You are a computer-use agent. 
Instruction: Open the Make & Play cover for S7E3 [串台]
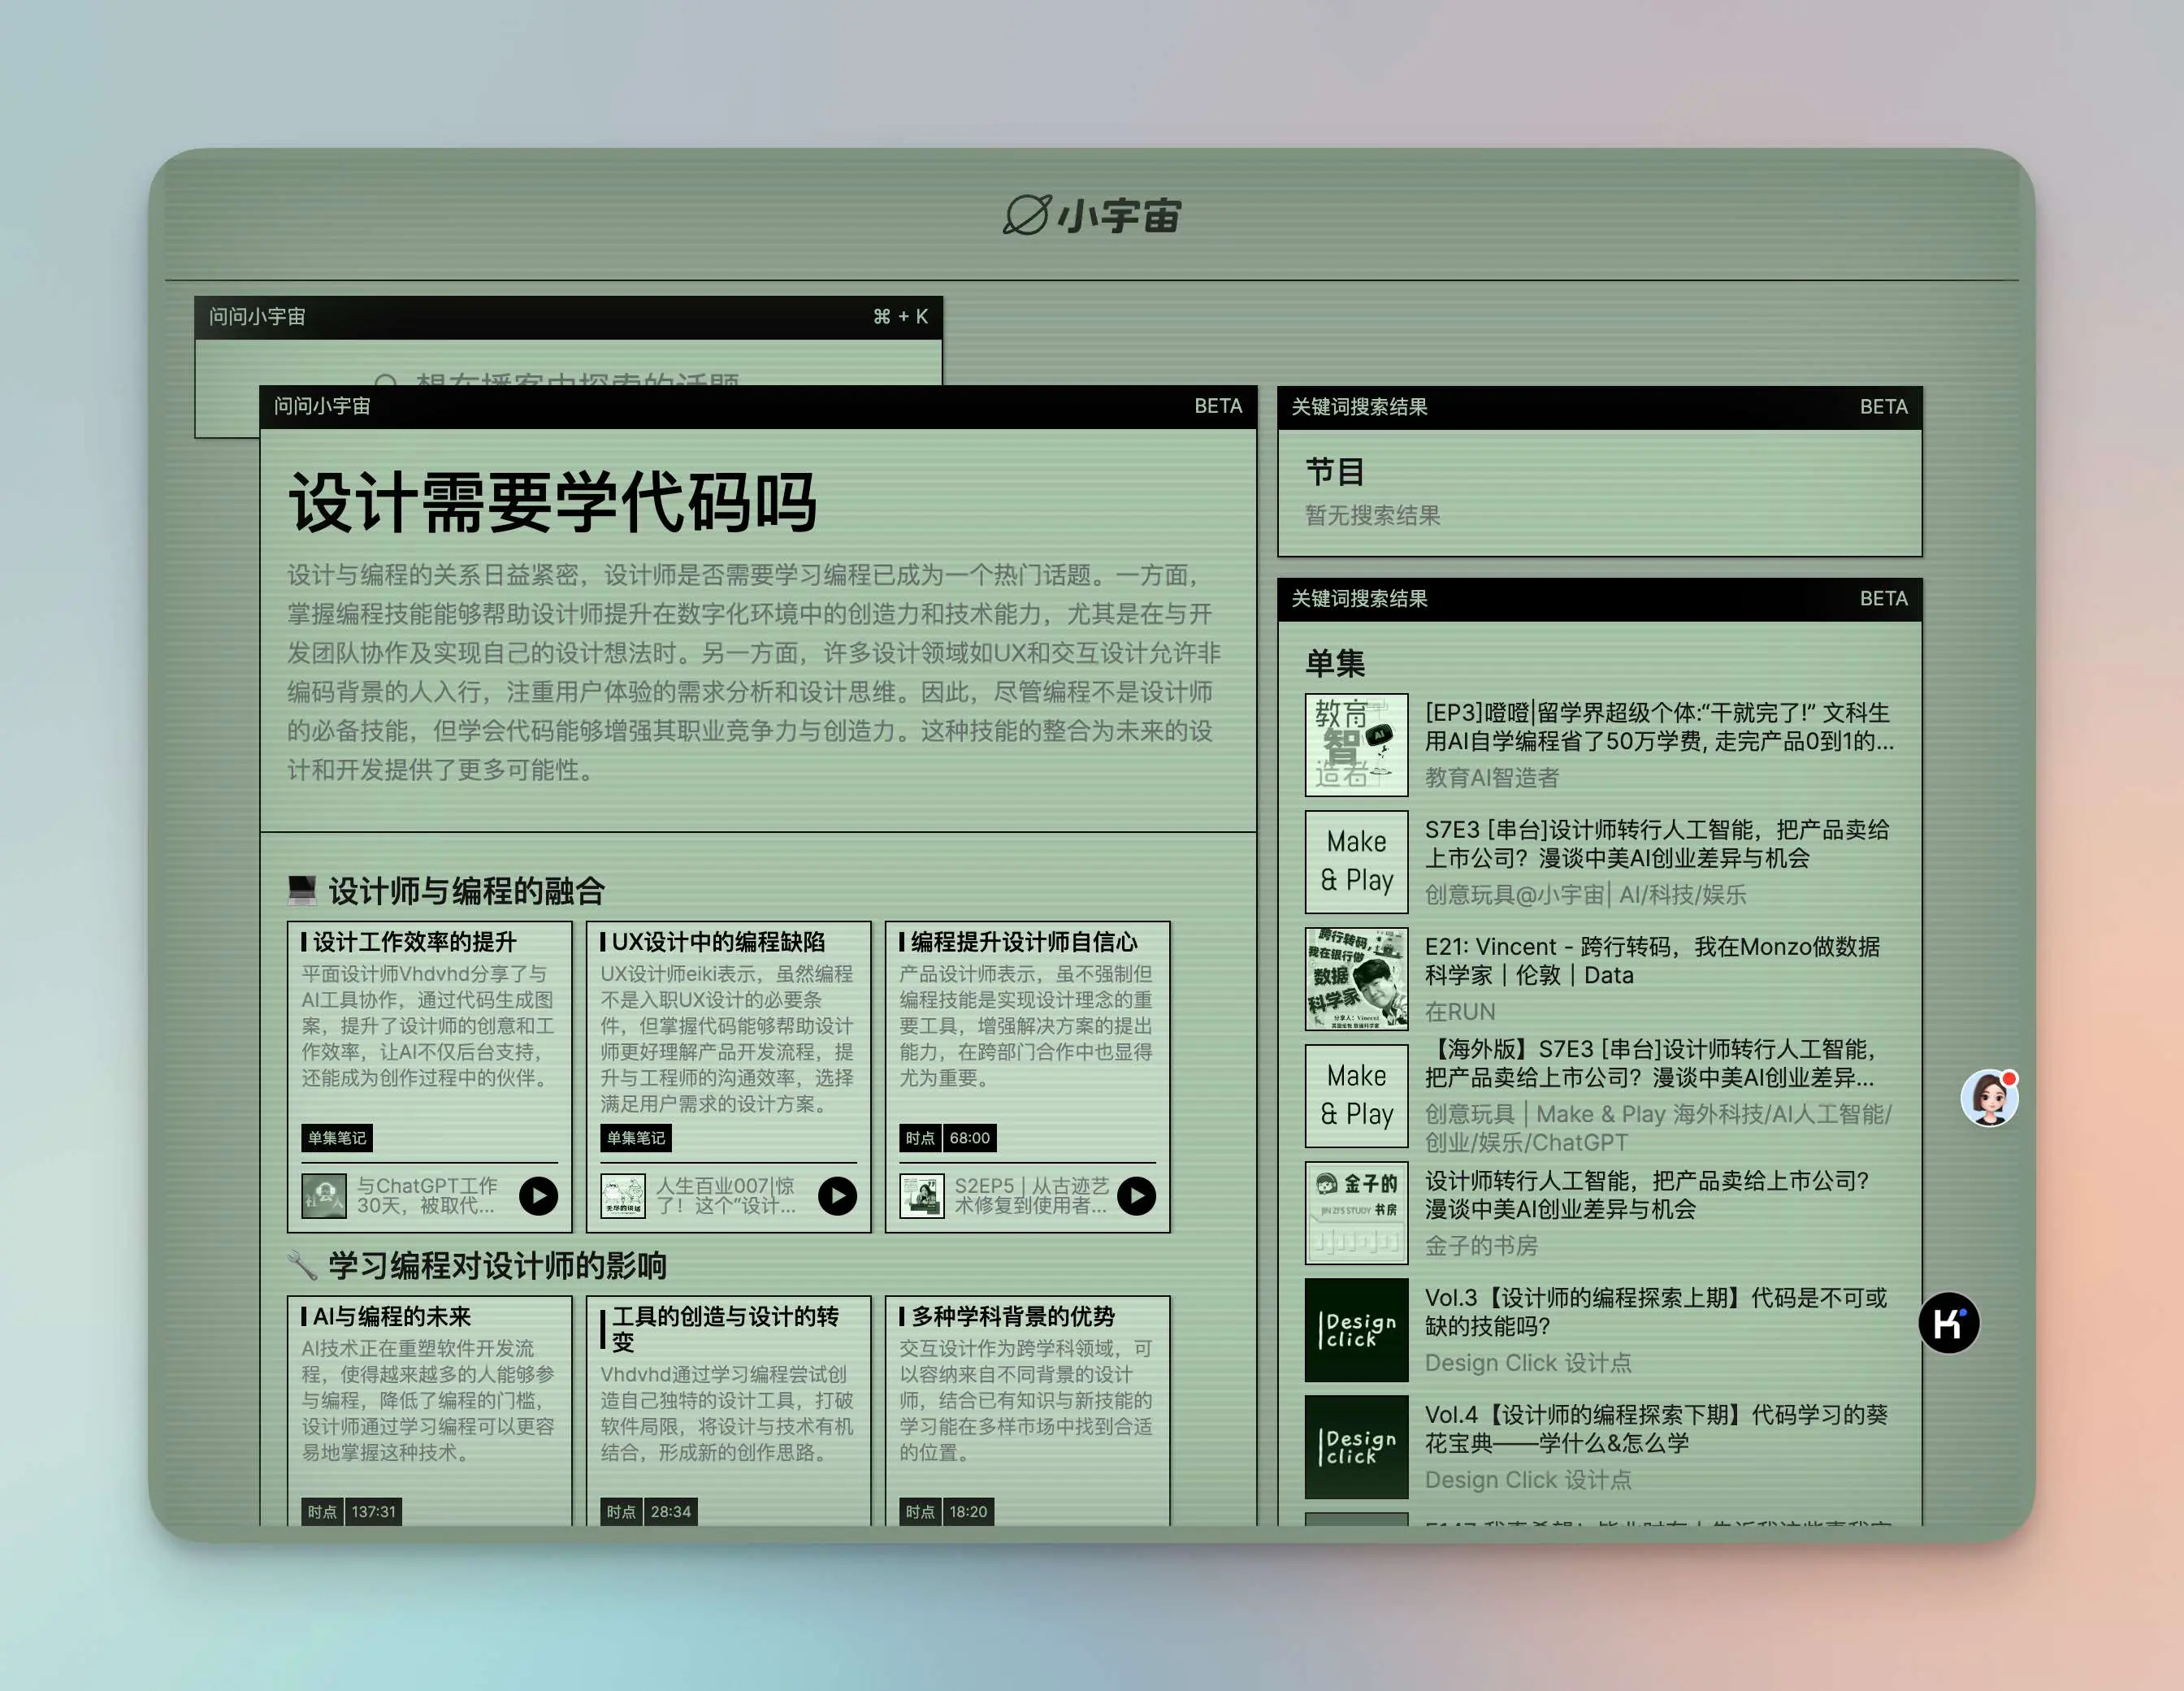coord(1356,862)
